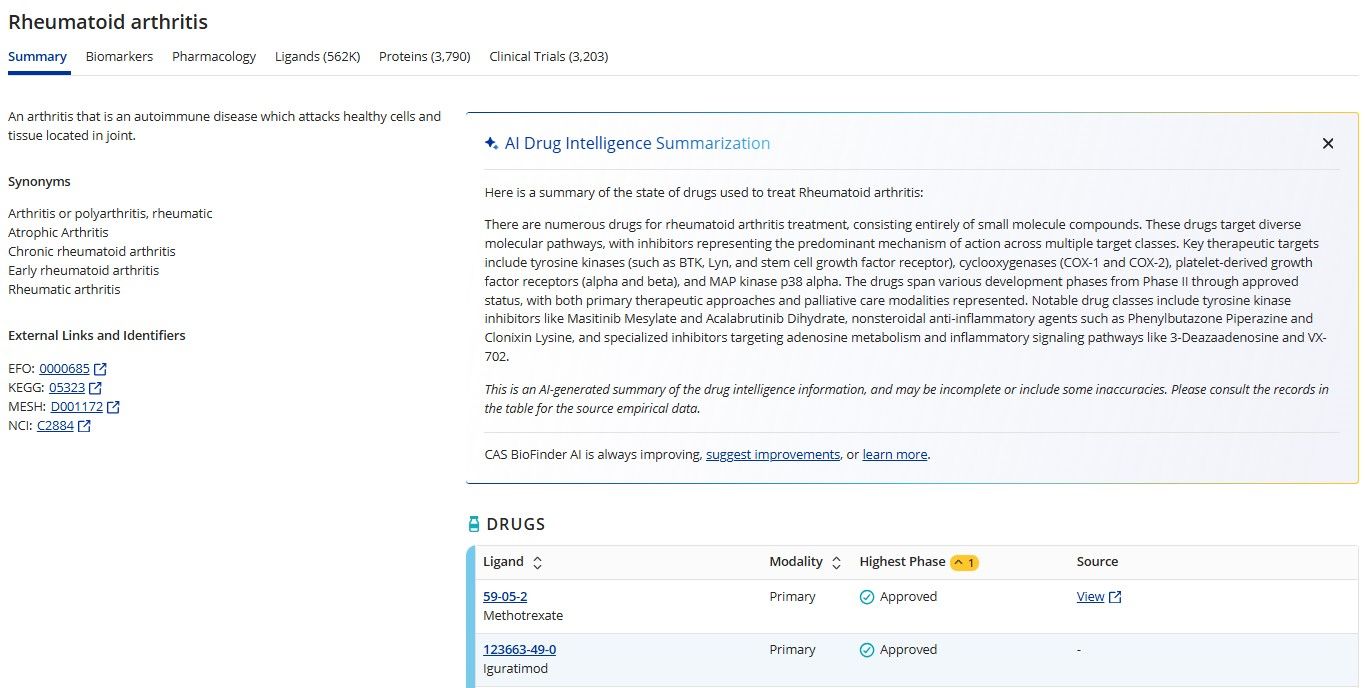The height and width of the screenshot is (688, 1369).
Task: Open the Iguratimod ligand 123663-49-0 link
Action: (x=519, y=650)
